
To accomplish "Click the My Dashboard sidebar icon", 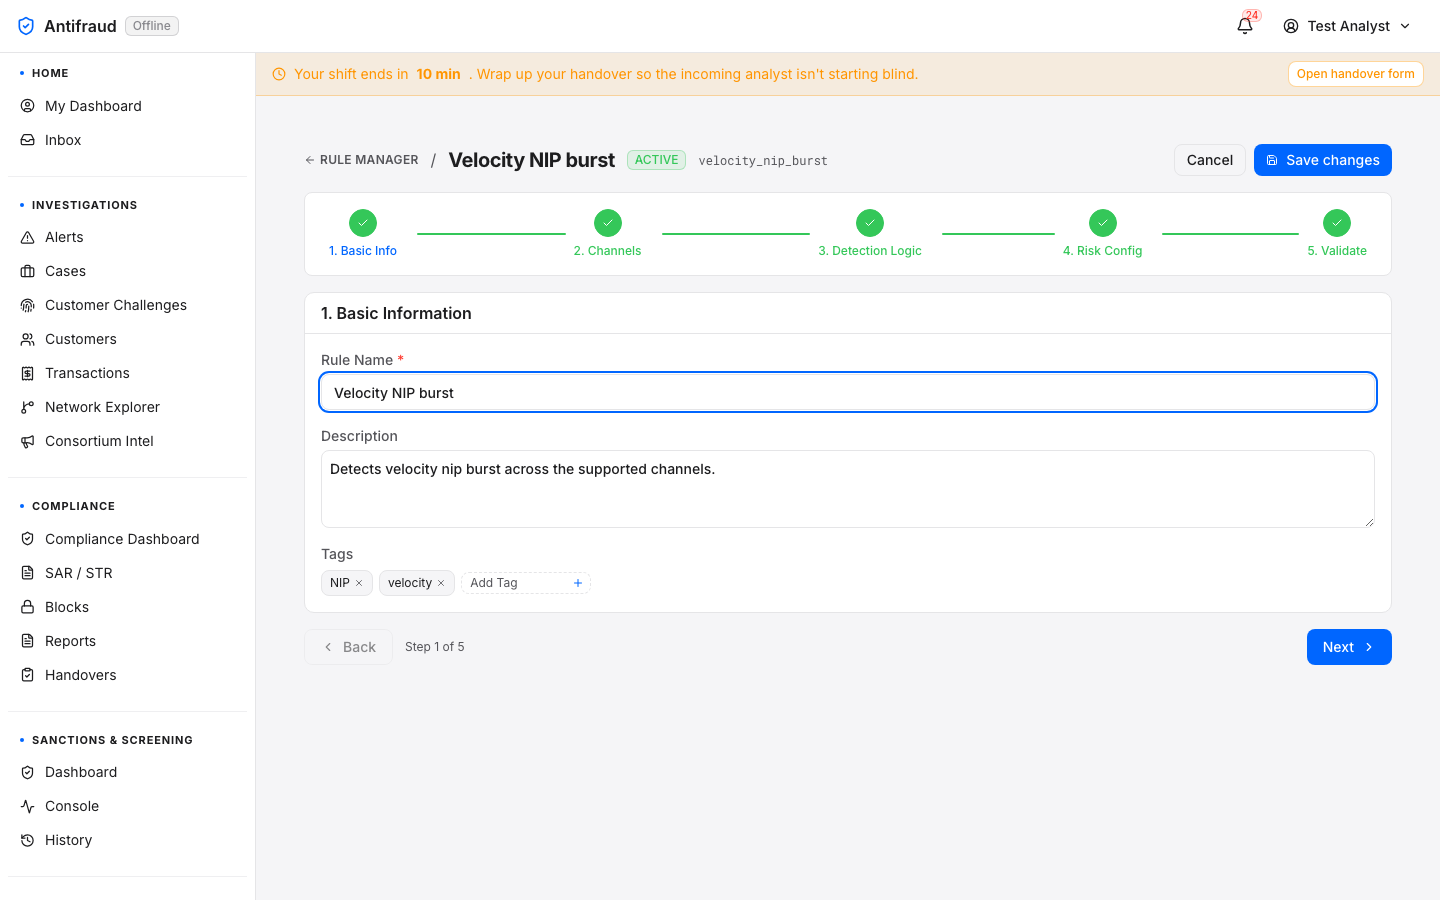I will [28, 106].
